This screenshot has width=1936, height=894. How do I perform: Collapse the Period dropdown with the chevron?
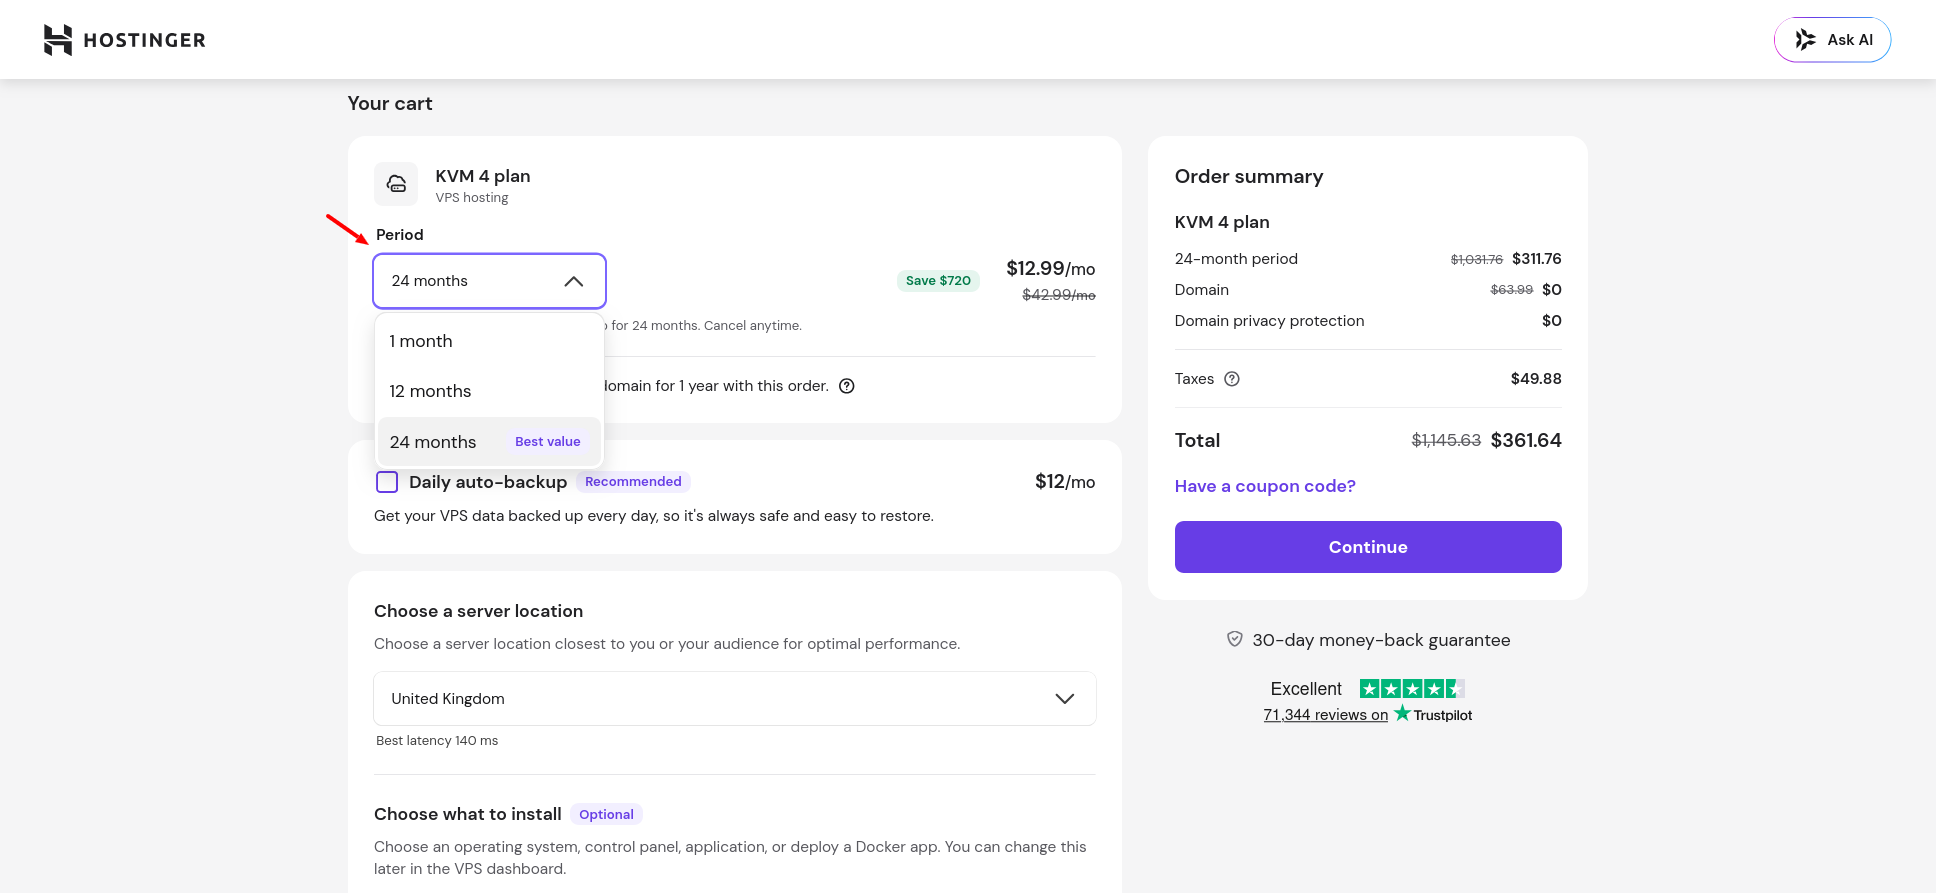point(573,281)
